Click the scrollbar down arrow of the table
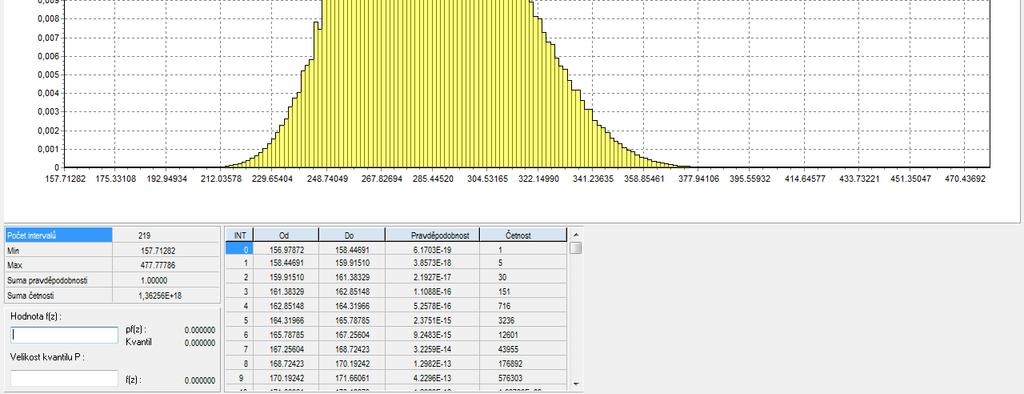The width and height of the screenshot is (1024, 394). (x=575, y=384)
